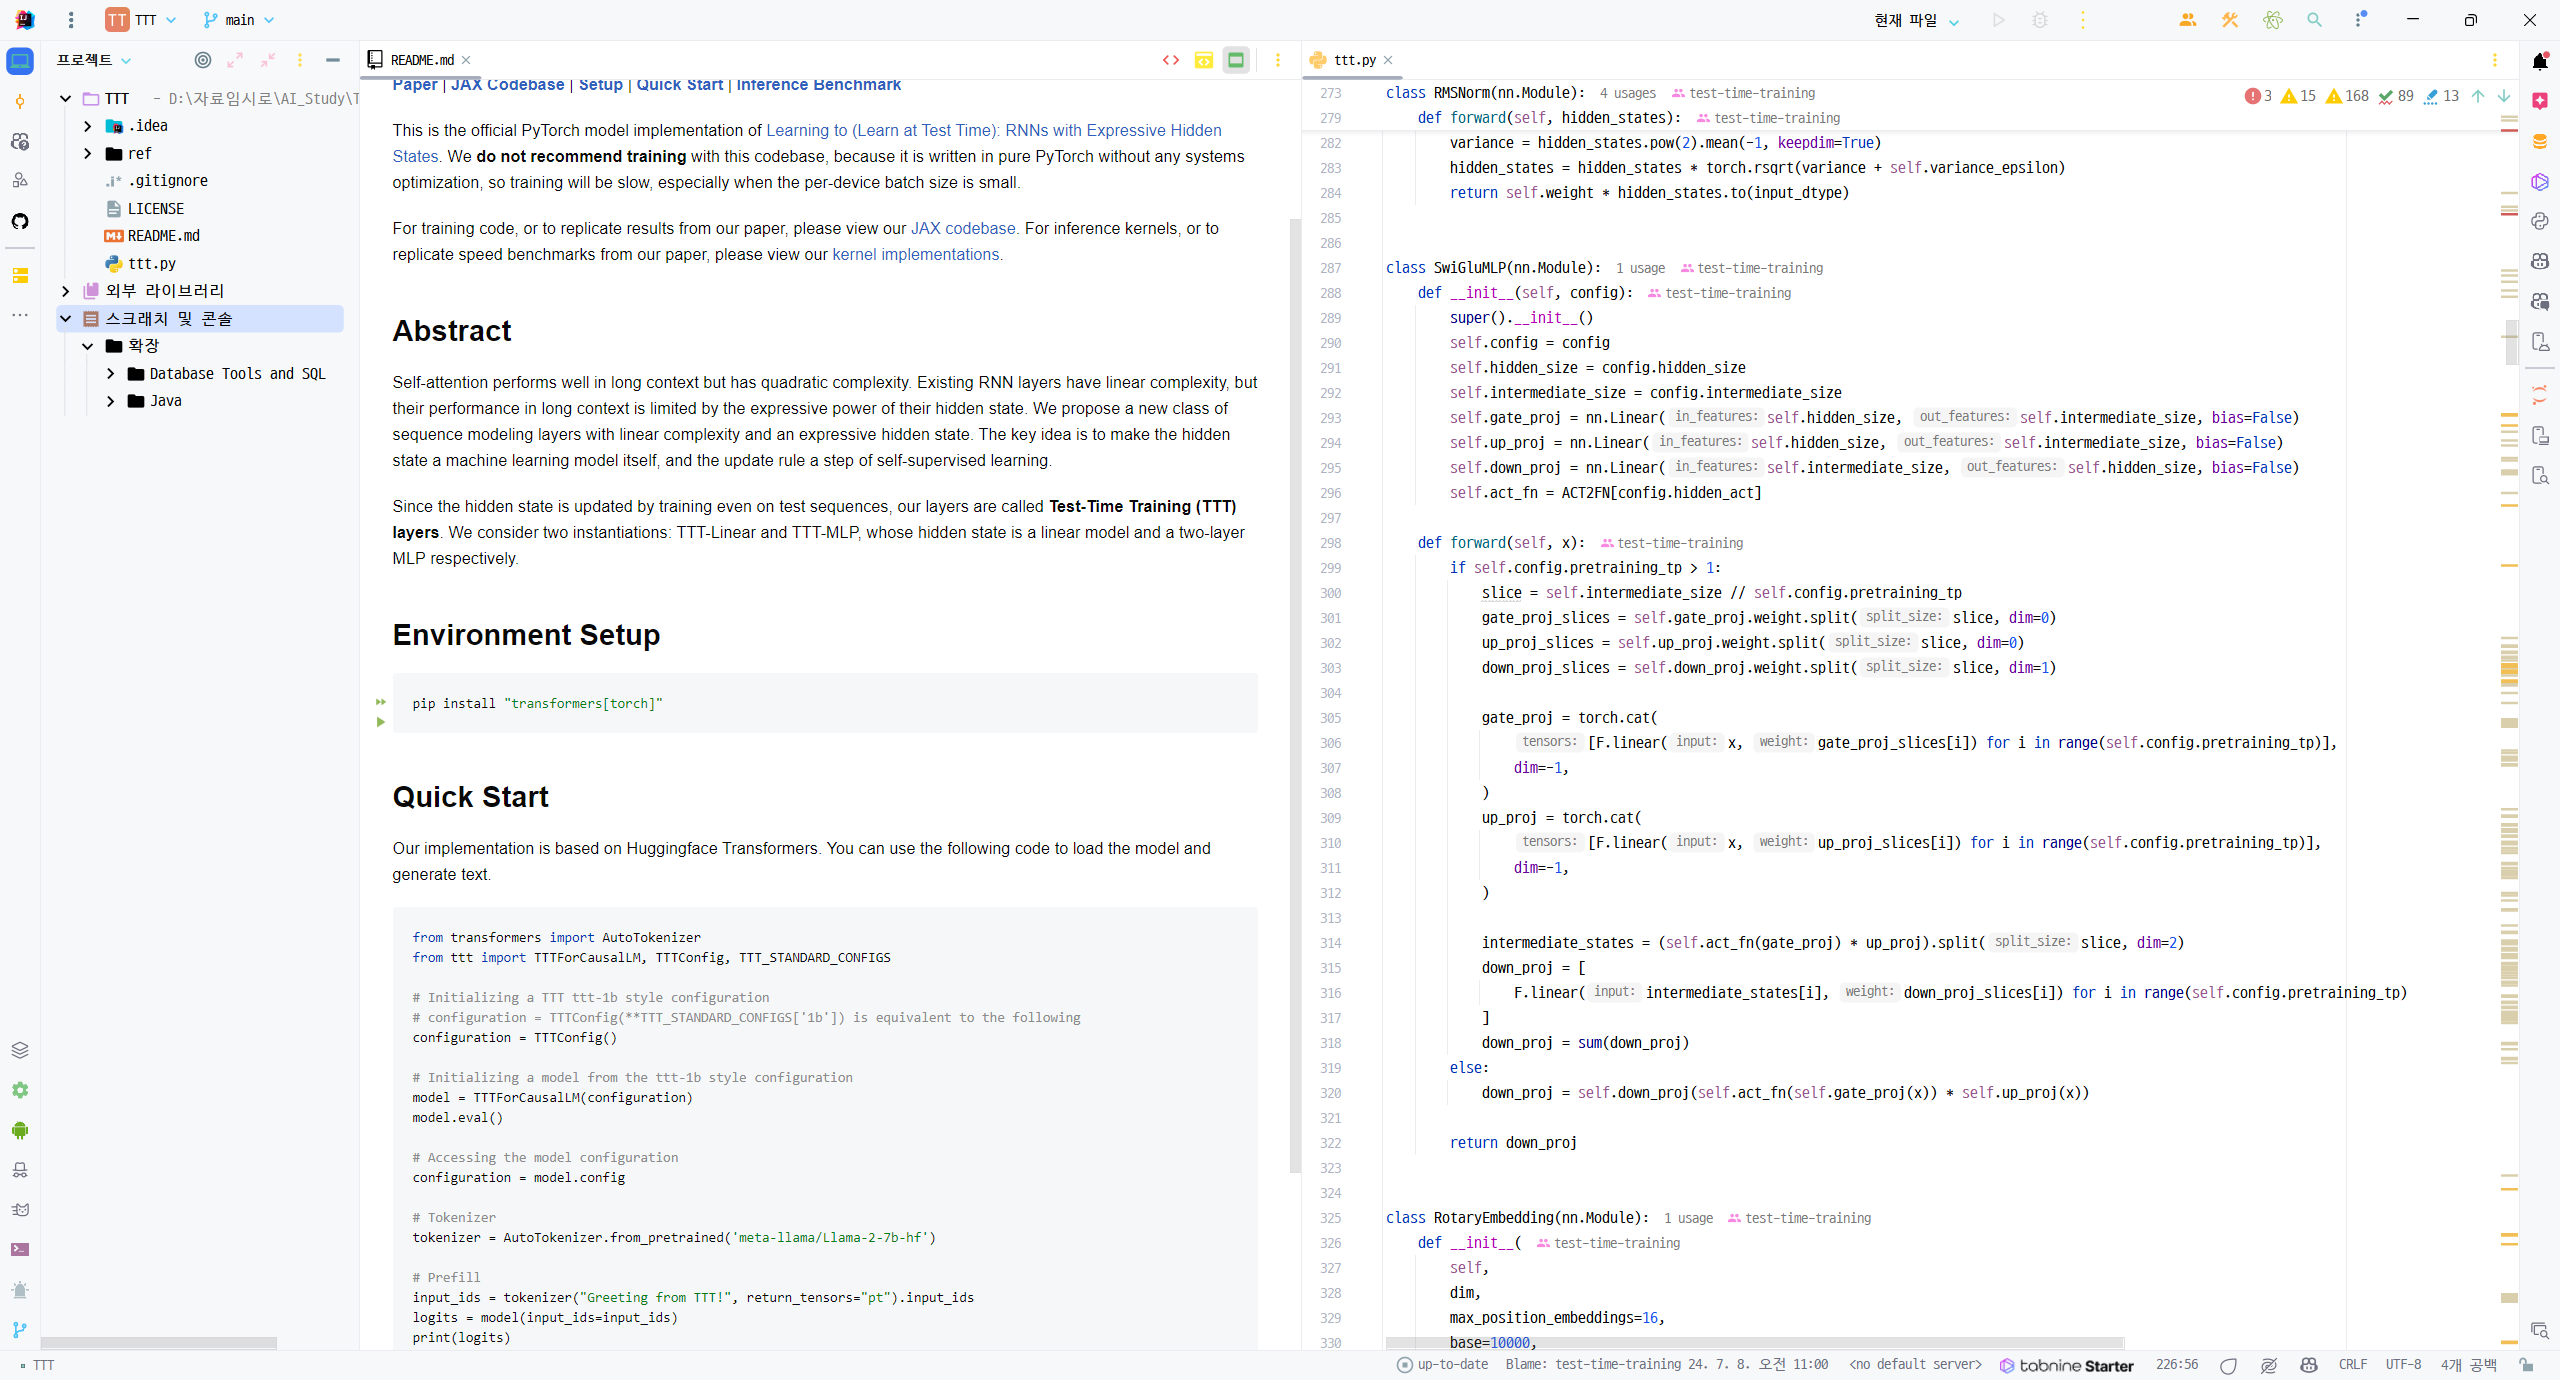Collapse all project tree icon
2560x1380 pixels.
coord(268,60)
